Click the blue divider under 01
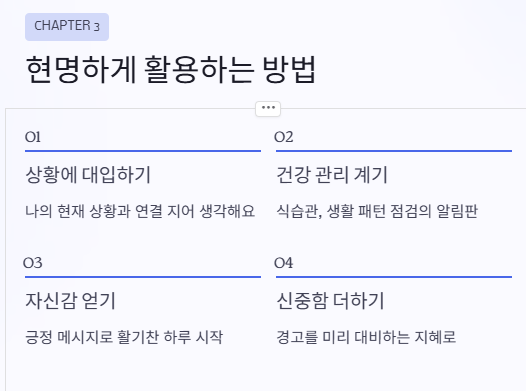 pyautogui.click(x=143, y=151)
